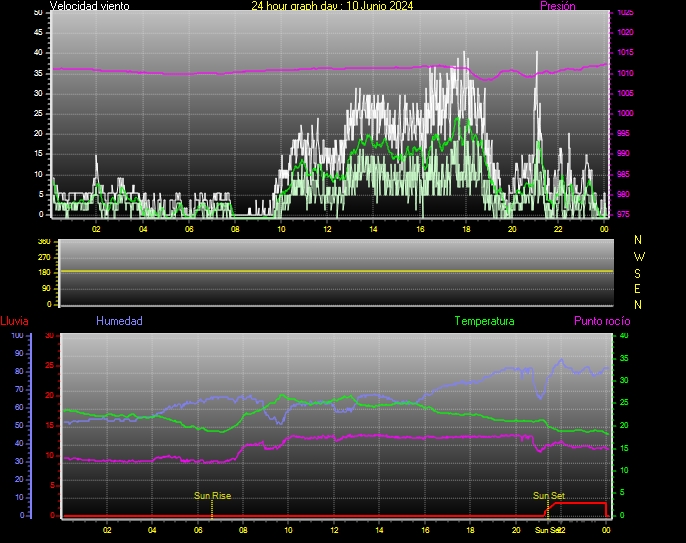This screenshot has height=543, width=686.
Task: Click the yellow wind direction line
Action: 335,272
